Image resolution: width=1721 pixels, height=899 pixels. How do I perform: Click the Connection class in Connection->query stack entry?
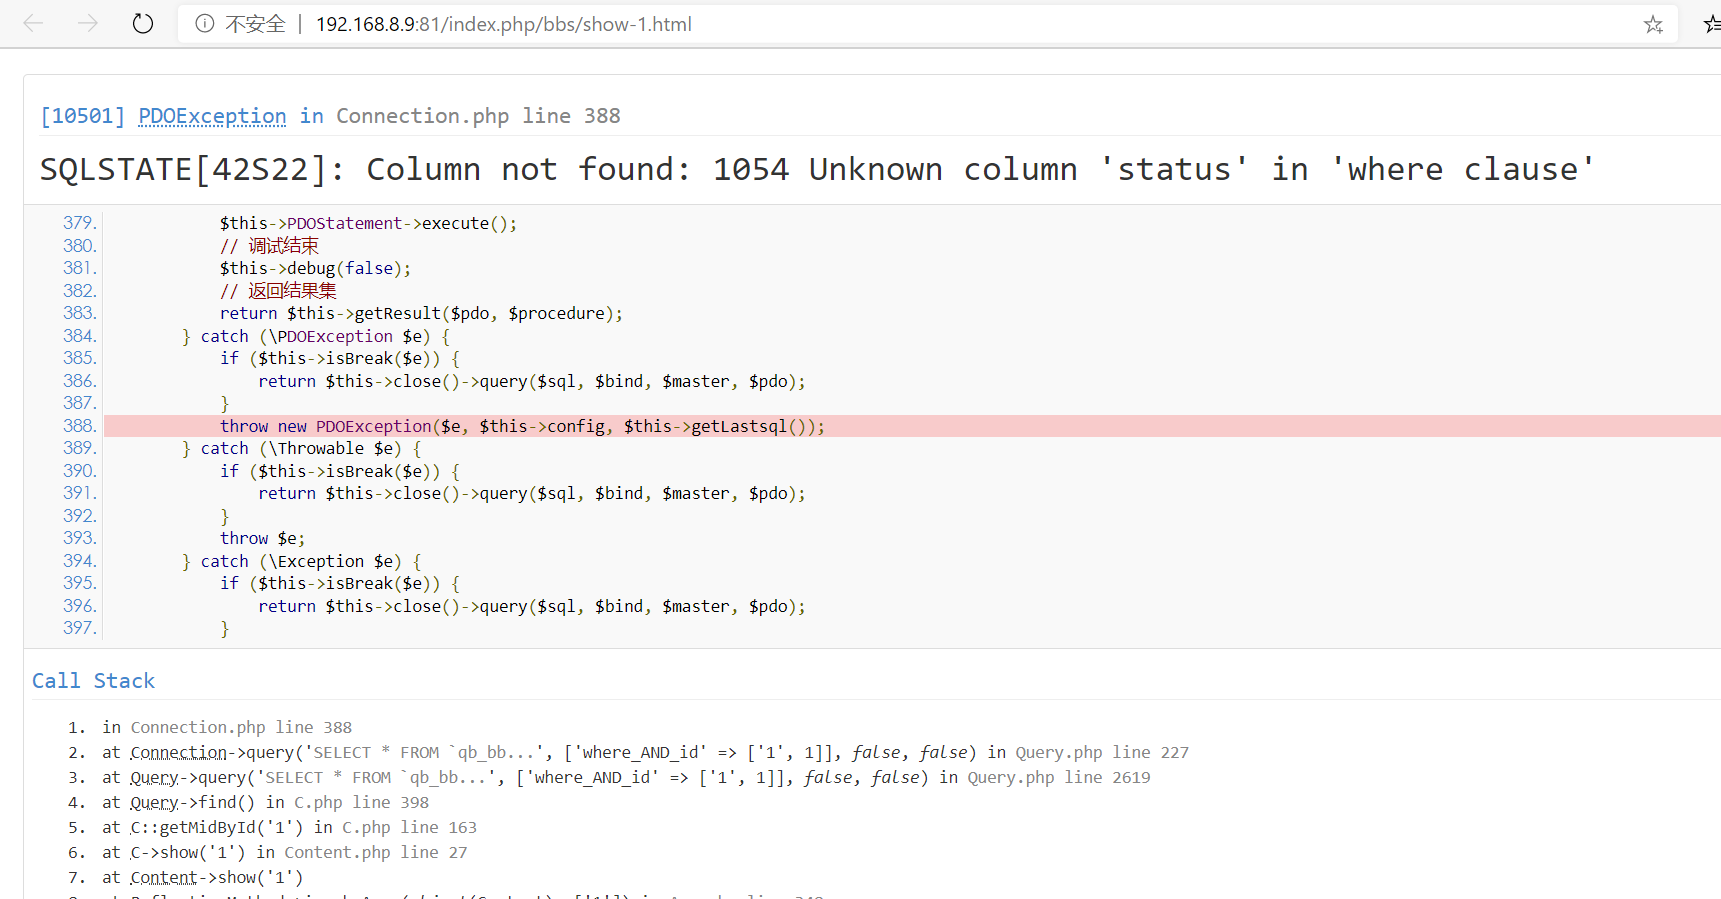tap(178, 753)
